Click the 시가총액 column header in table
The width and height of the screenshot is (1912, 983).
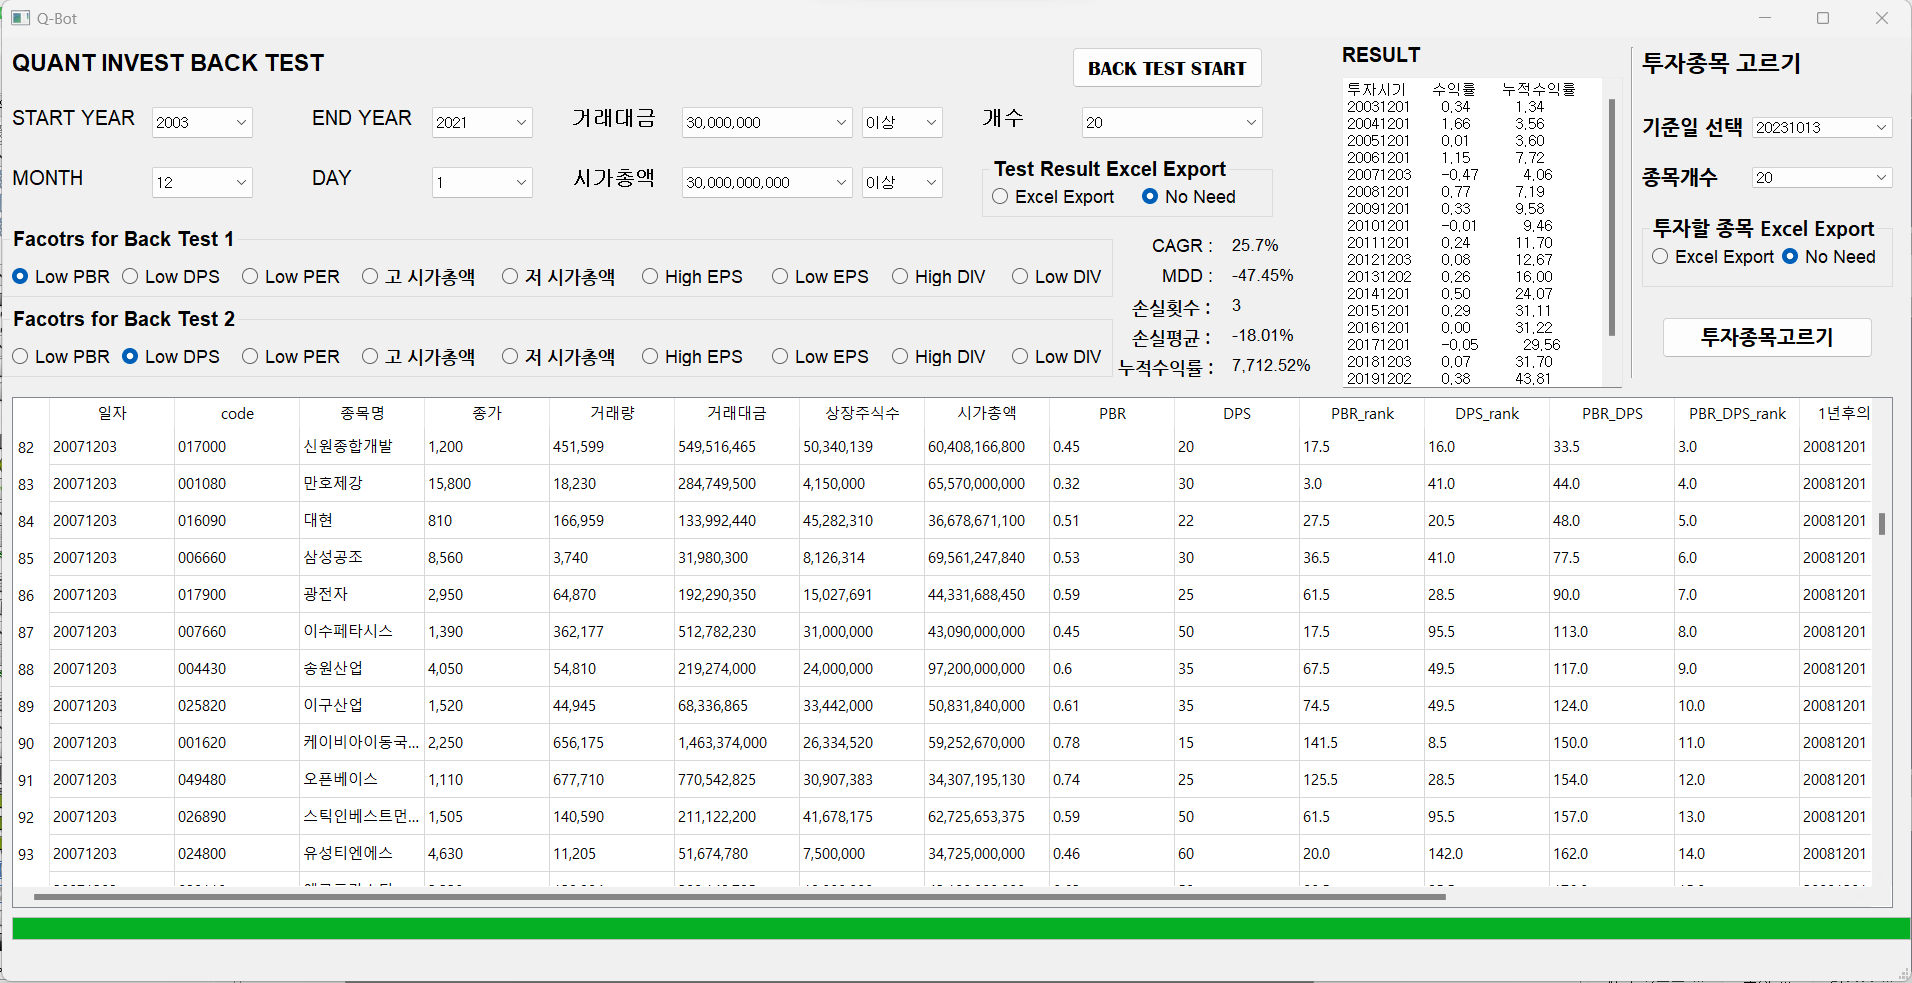(x=987, y=413)
